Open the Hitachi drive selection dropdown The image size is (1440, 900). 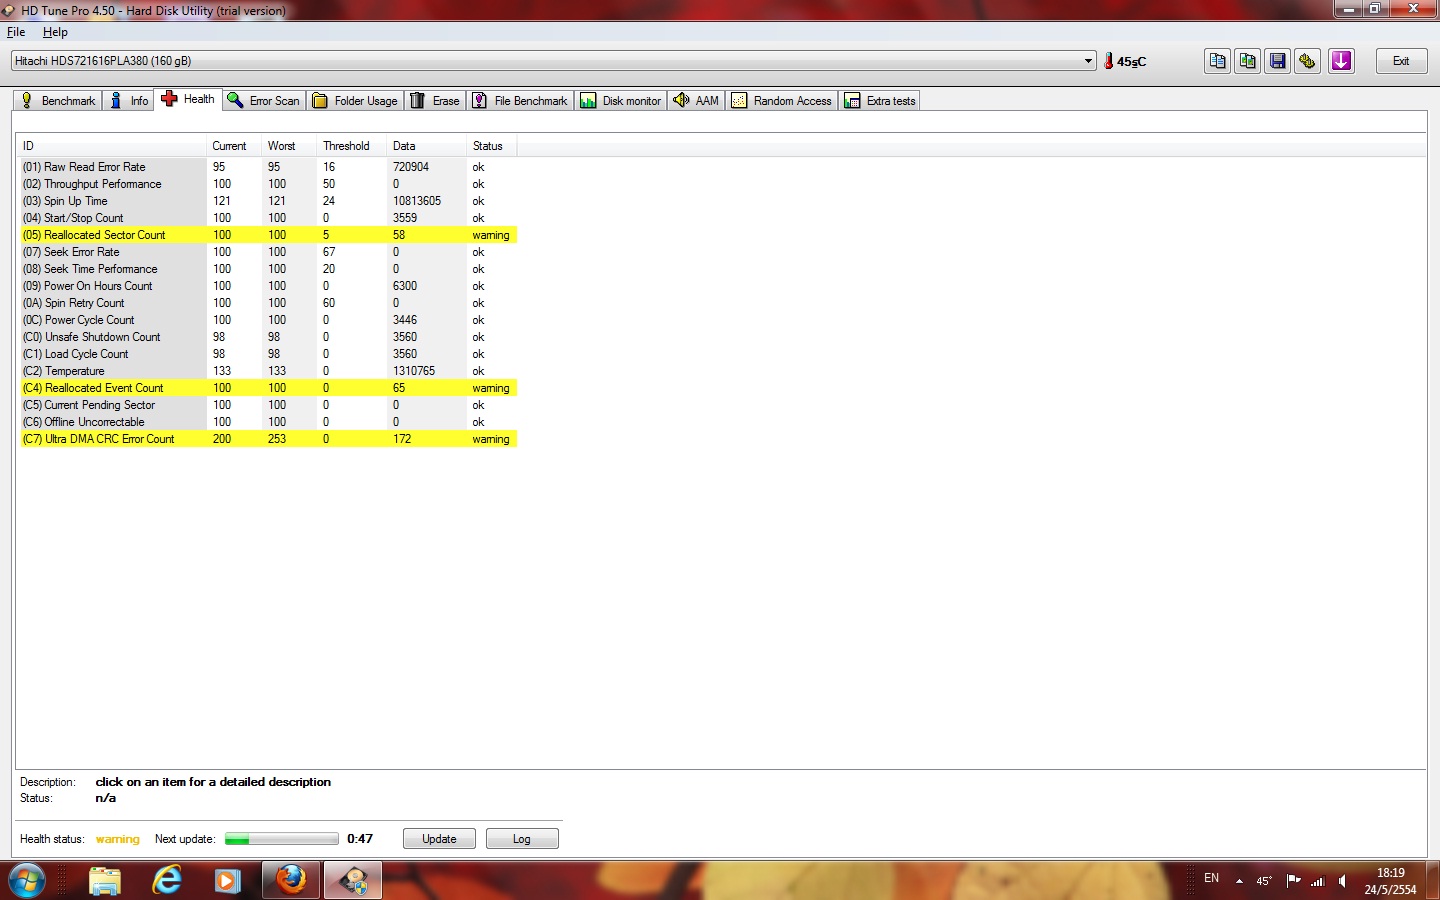(553, 61)
